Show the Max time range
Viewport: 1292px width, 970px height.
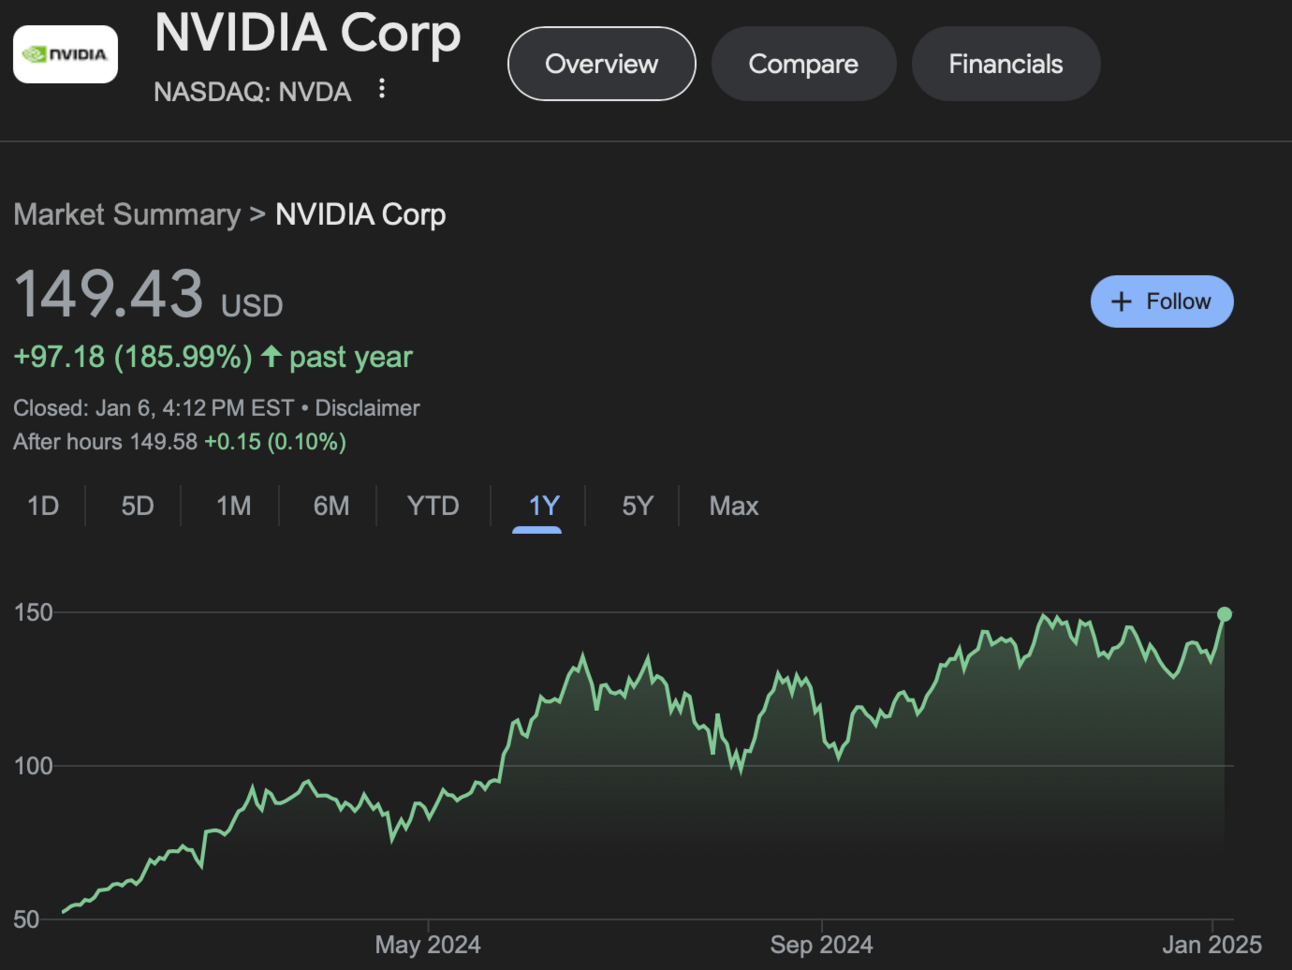(x=733, y=506)
